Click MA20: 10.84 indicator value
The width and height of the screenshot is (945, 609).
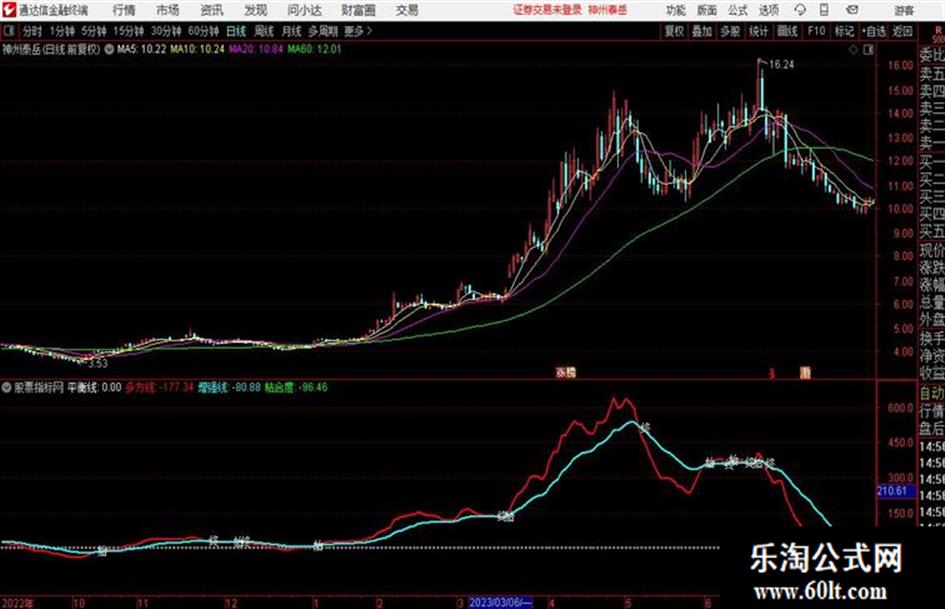(256, 49)
